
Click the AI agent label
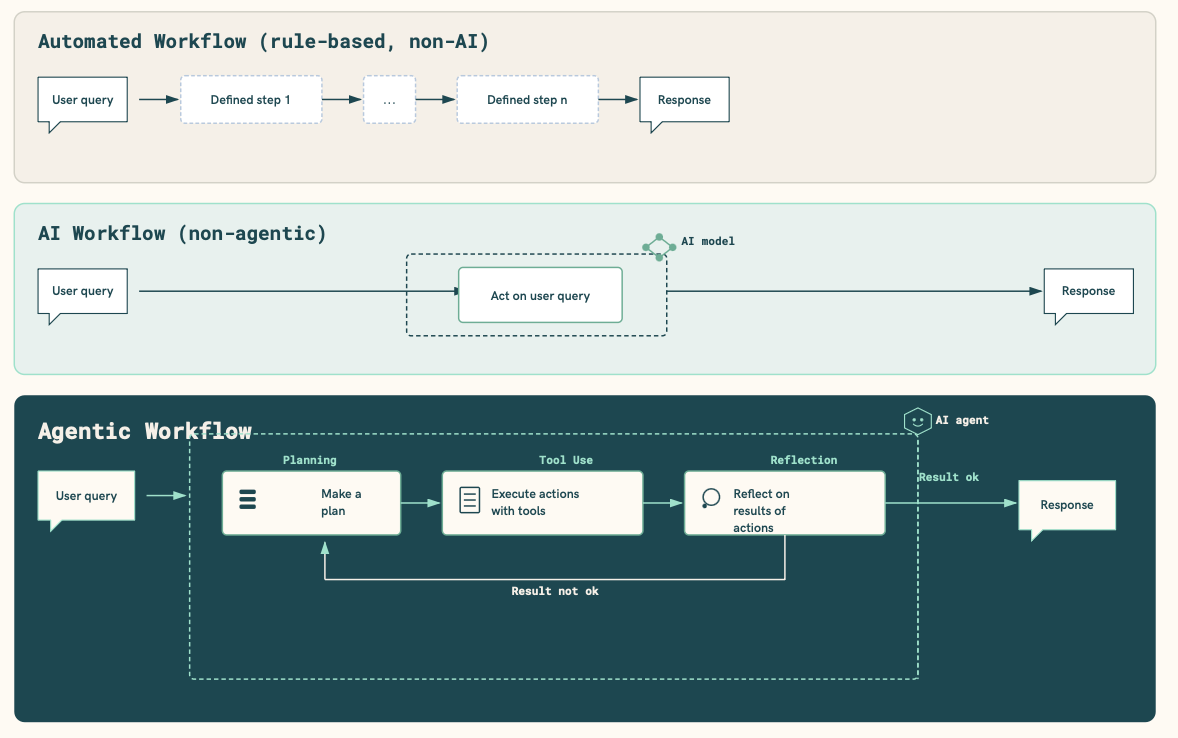(x=962, y=420)
